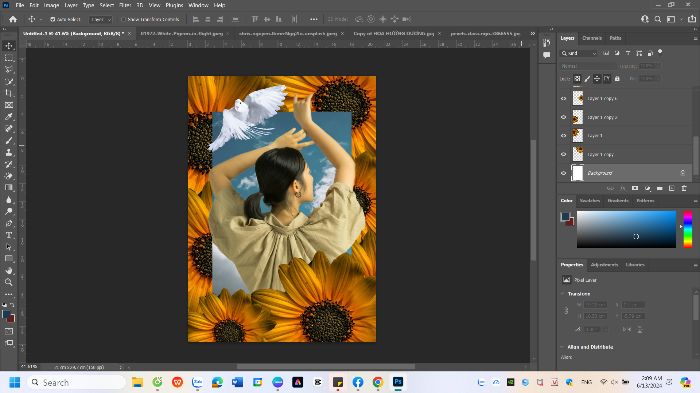Image resolution: width=700 pixels, height=393 pixels.
Task: Open the Image menu
Action: click(51, 5)
